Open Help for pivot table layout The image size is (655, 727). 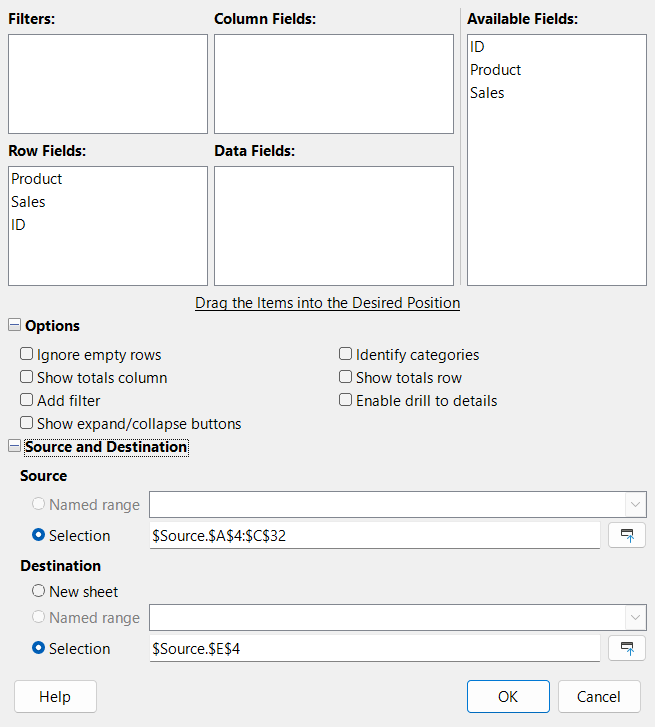[55, 696]
